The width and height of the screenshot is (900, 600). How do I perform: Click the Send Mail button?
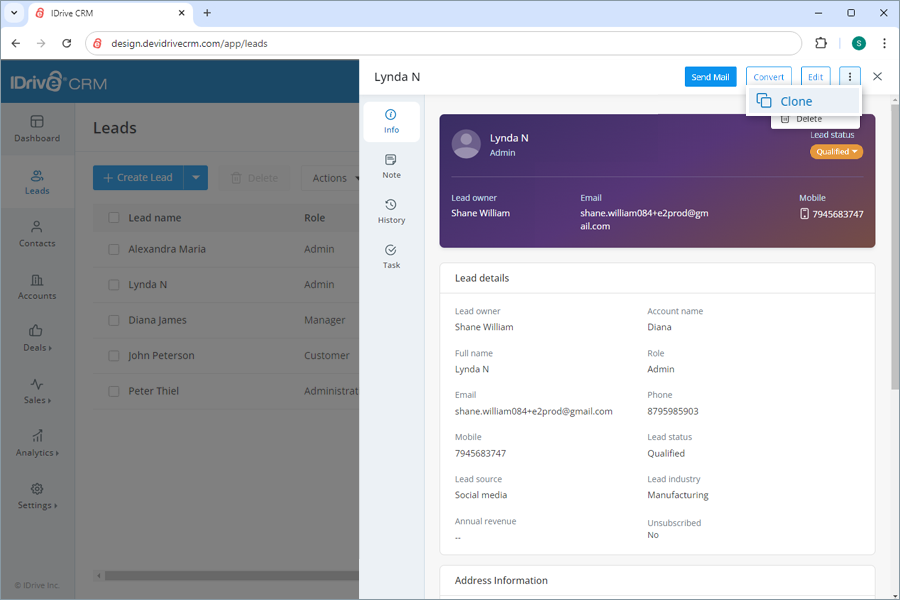pyautogui.click(x=710, y=76)
